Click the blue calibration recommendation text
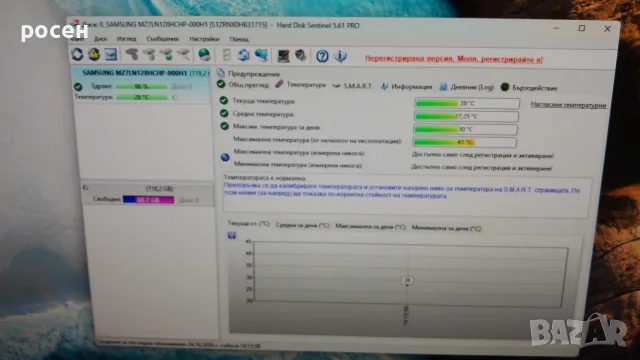Screen dimensions: 640x360 [402, 191]
